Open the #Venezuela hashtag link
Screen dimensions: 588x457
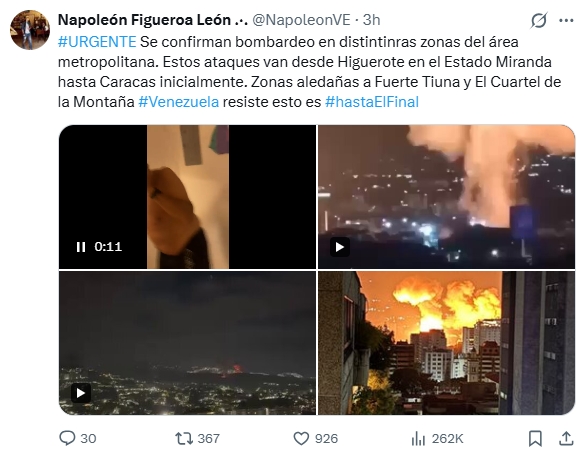(x=178, y=102)
